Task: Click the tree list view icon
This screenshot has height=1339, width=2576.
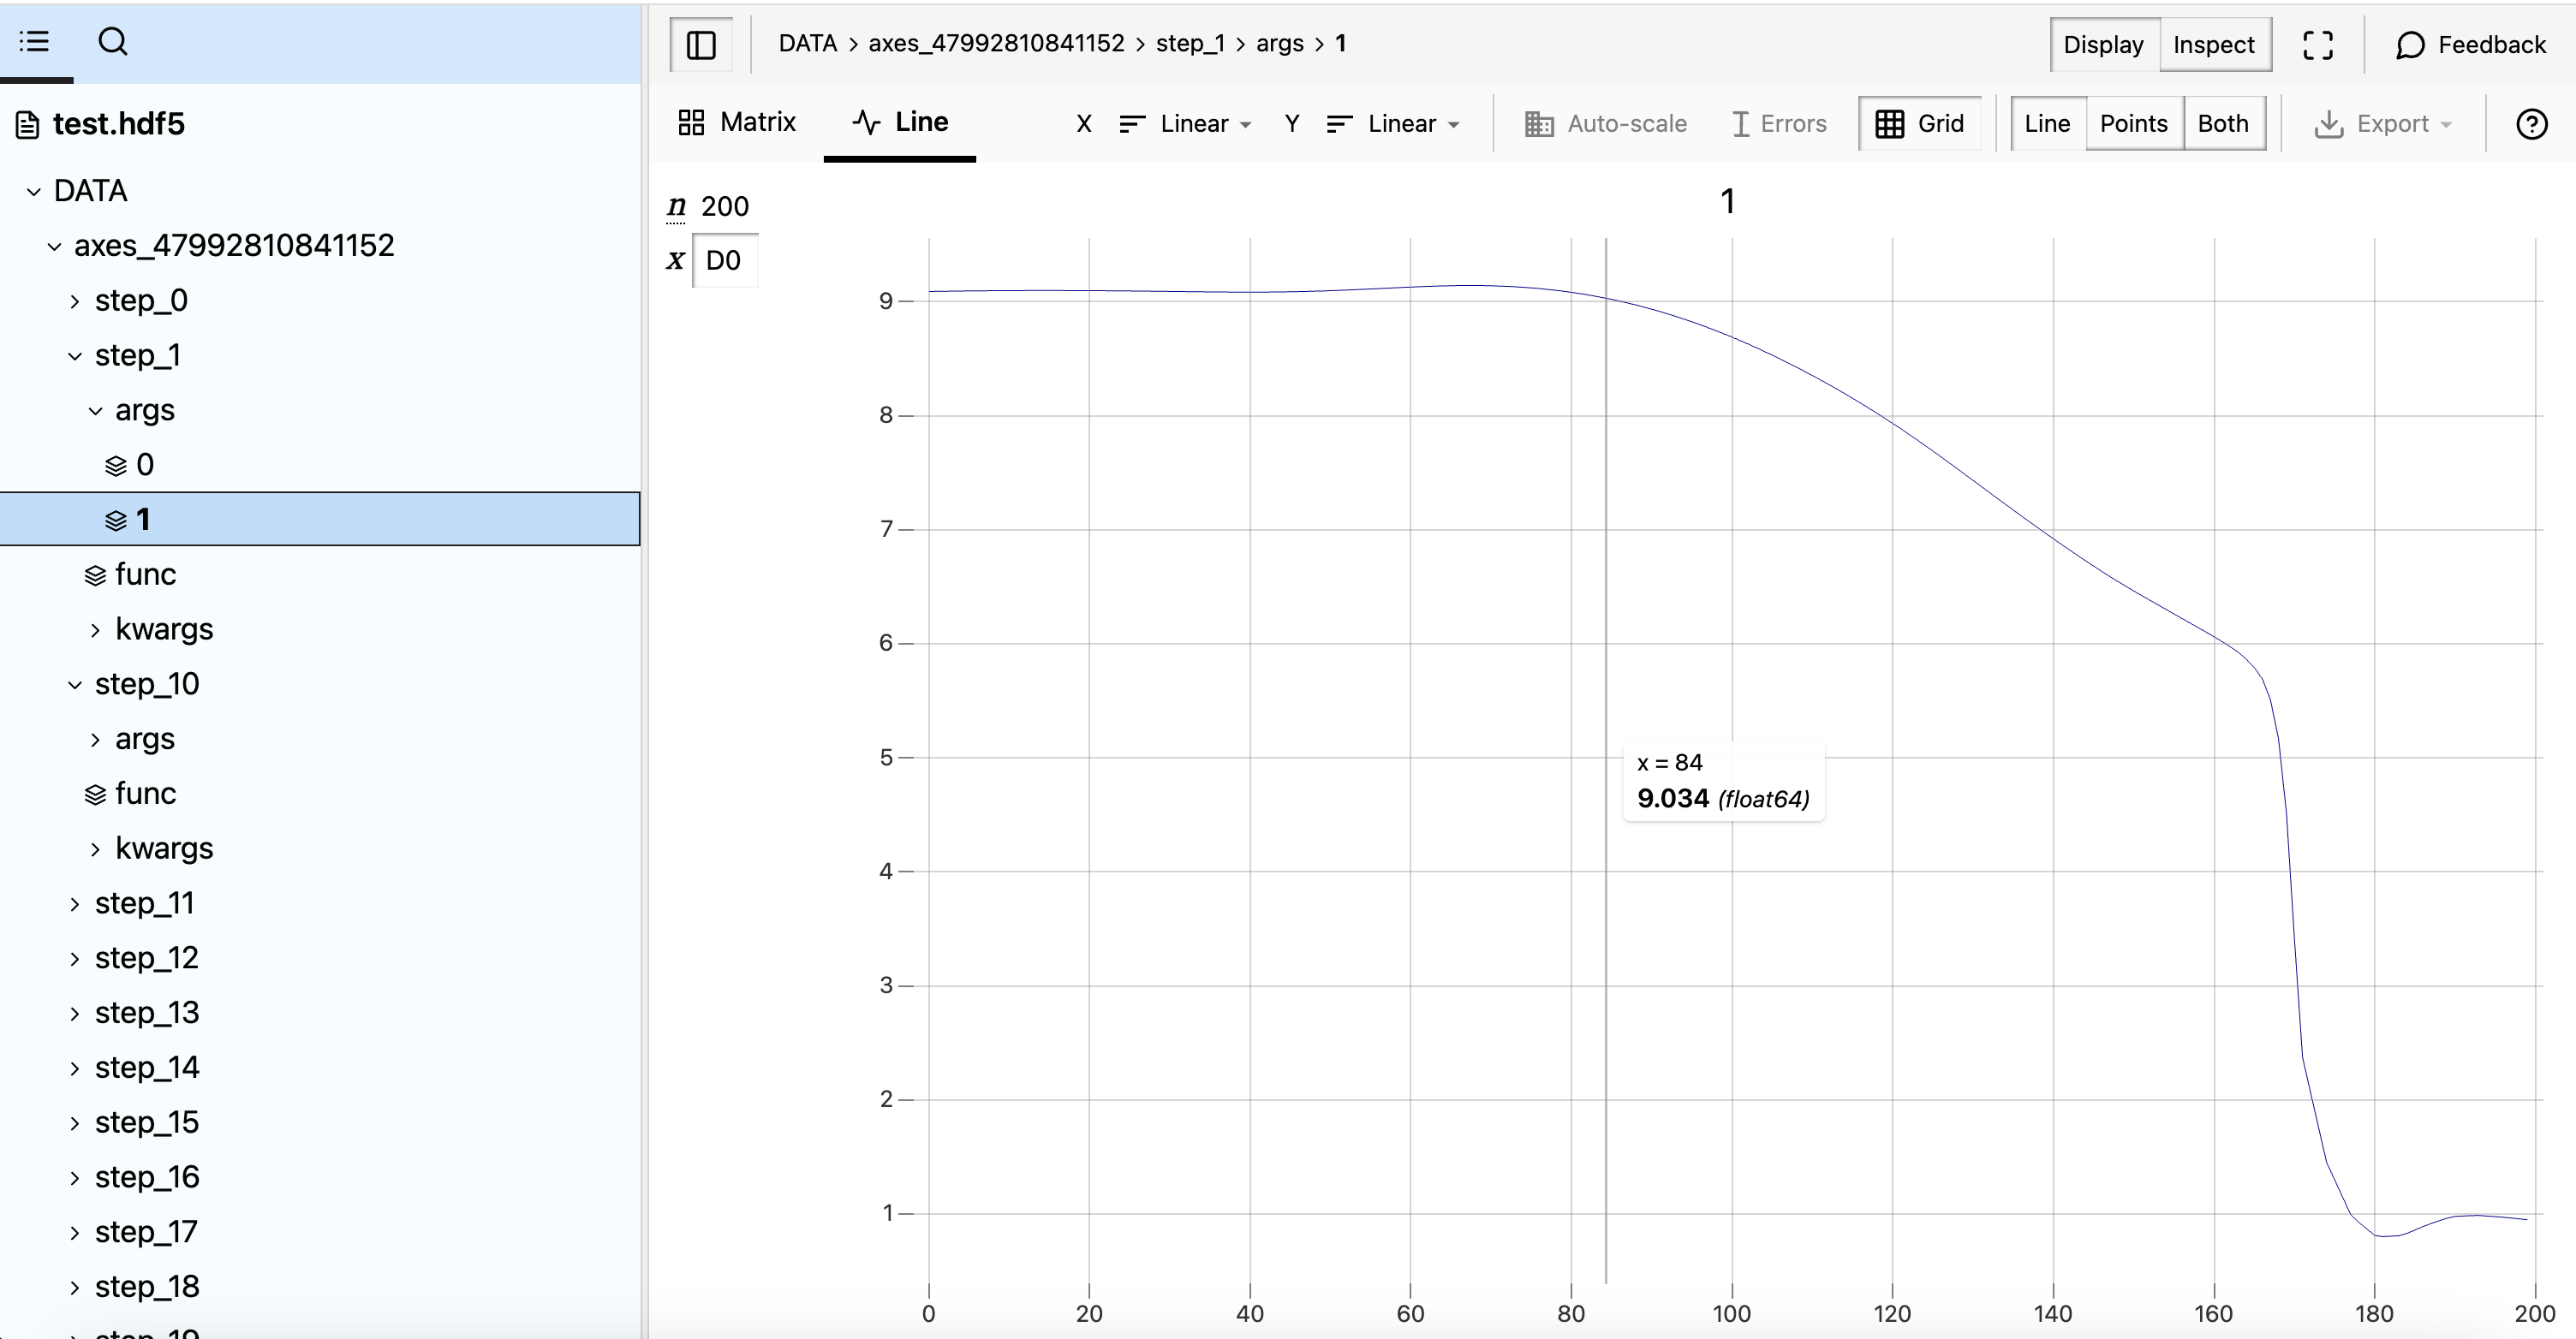Action: click(x=35, y=42)
